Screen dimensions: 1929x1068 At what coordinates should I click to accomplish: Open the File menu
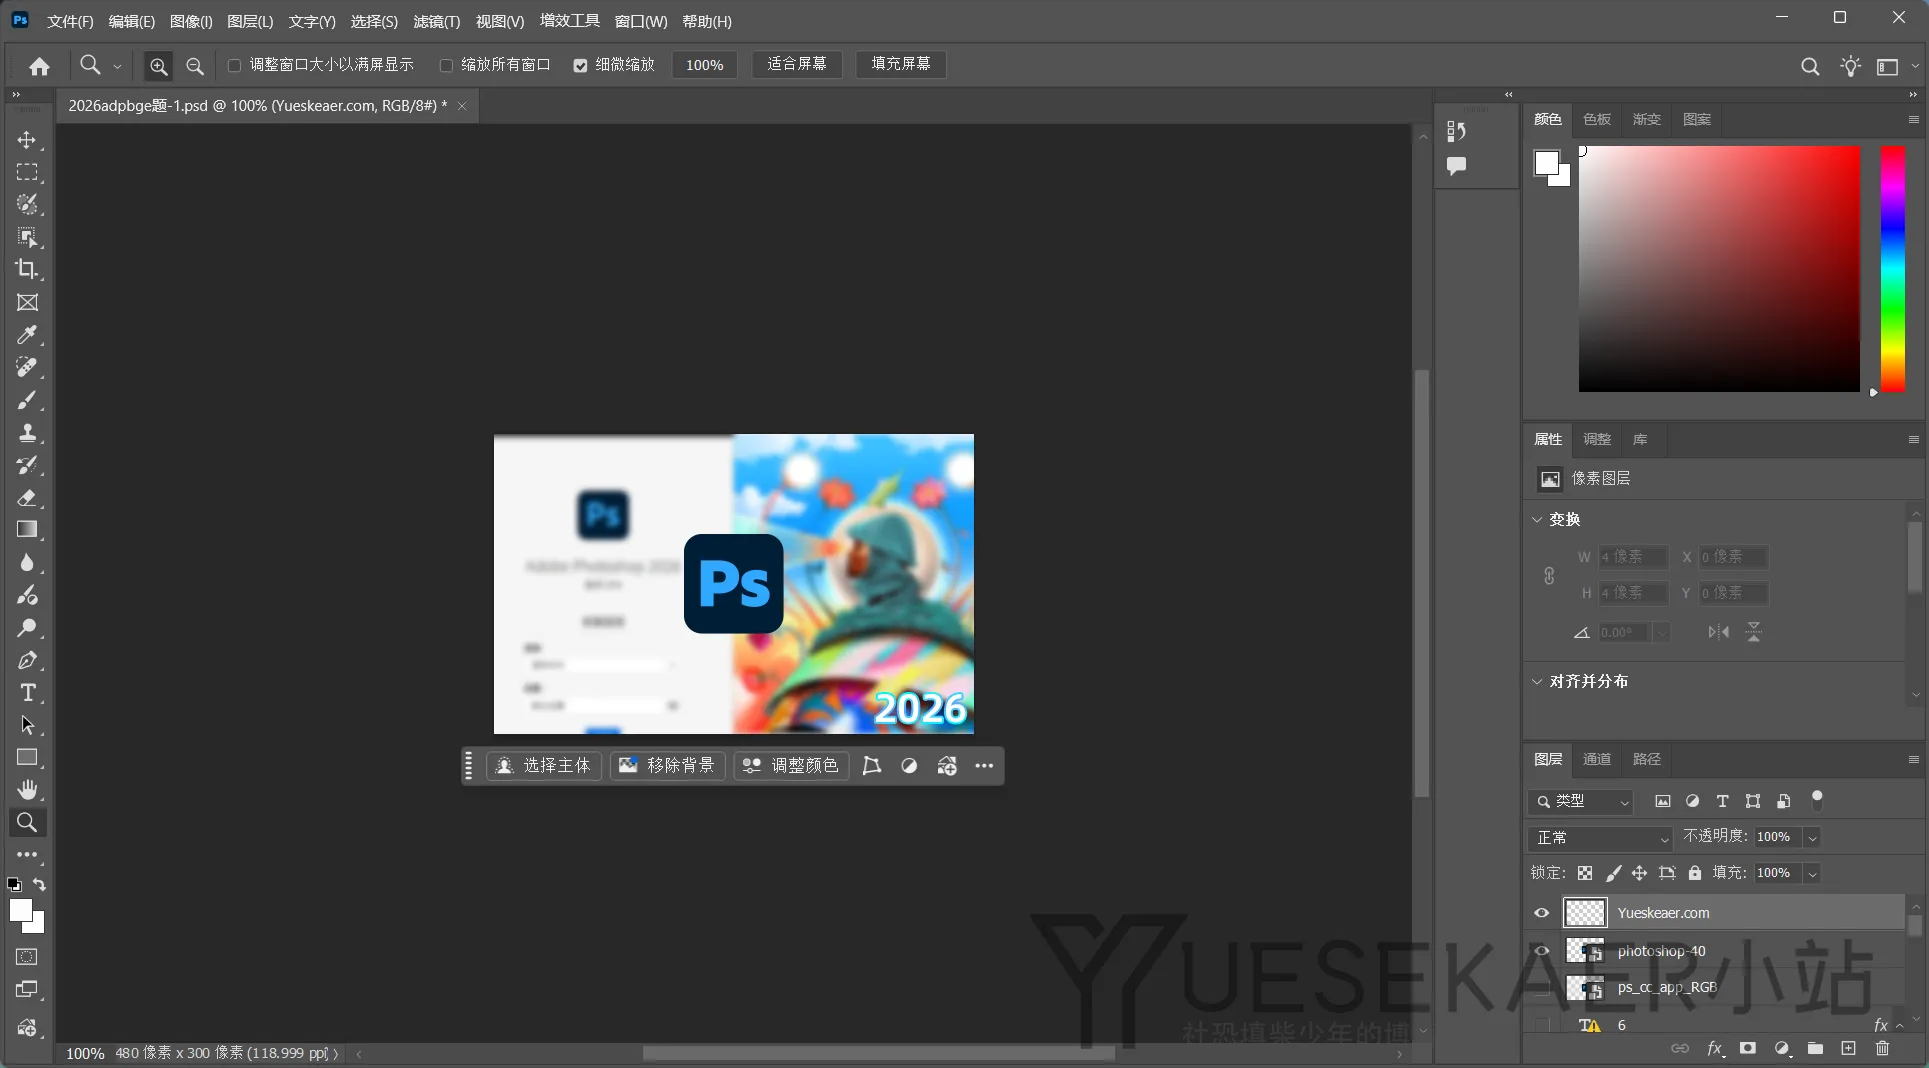(70, 21)
